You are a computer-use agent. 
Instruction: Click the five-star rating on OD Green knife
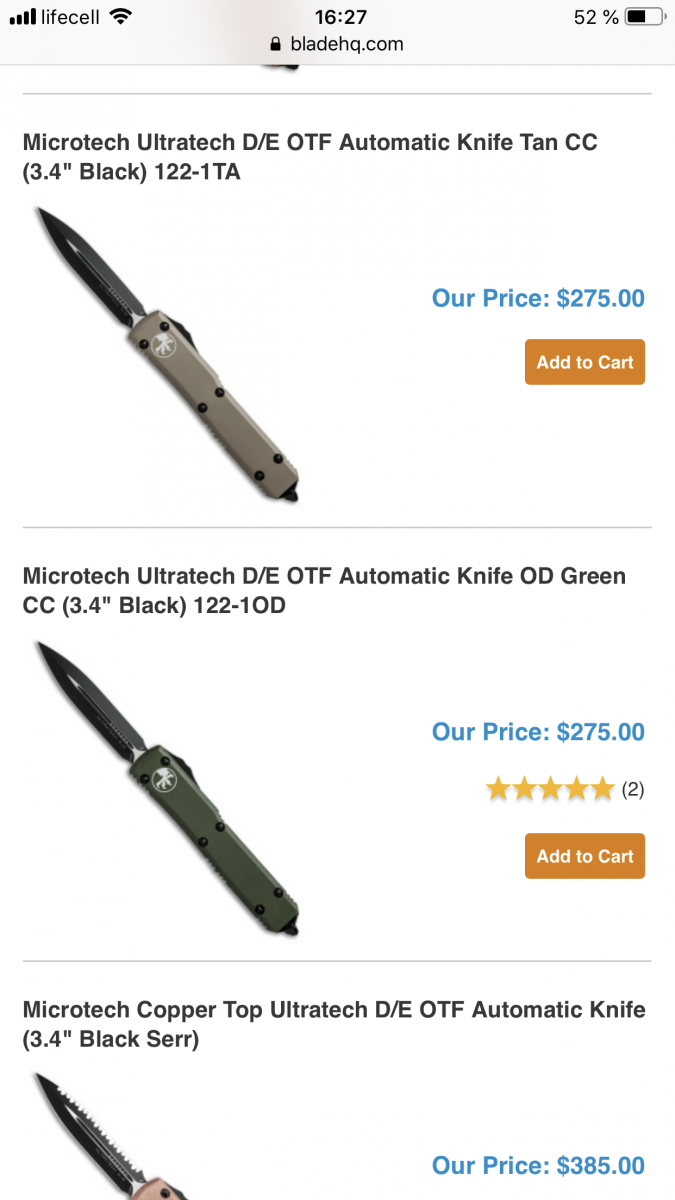[550, 789]
